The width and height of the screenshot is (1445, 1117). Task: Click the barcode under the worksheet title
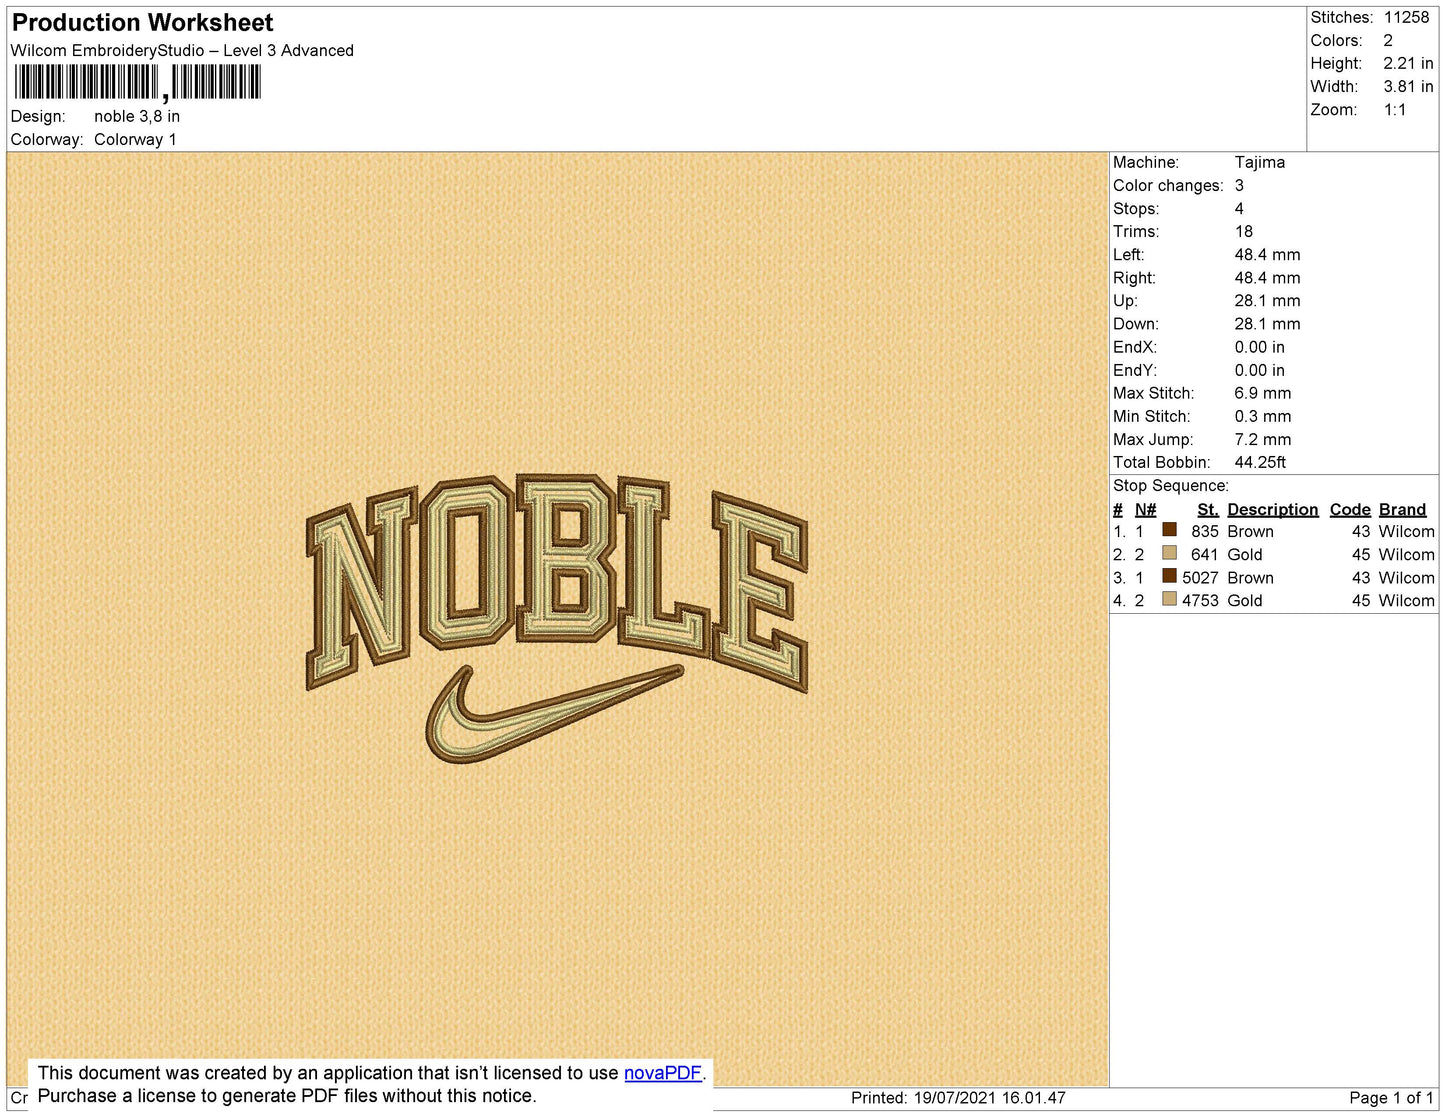pos(137,82)
